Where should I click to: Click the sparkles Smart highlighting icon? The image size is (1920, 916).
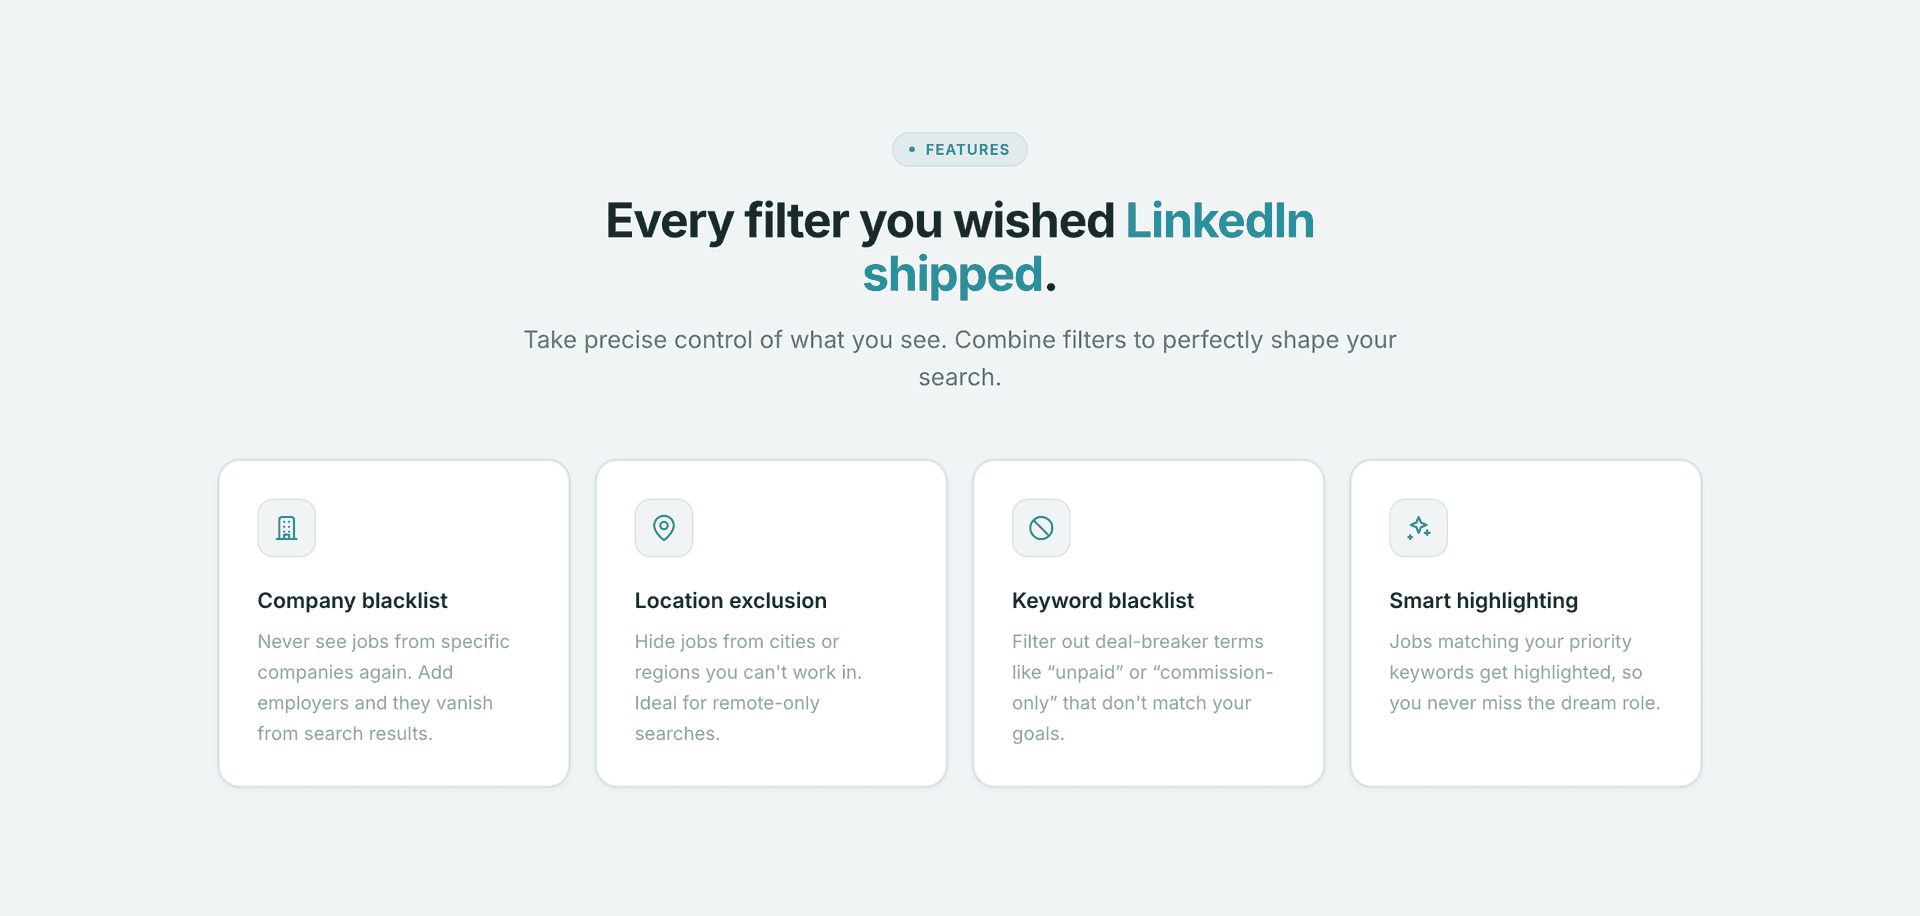1418,528
